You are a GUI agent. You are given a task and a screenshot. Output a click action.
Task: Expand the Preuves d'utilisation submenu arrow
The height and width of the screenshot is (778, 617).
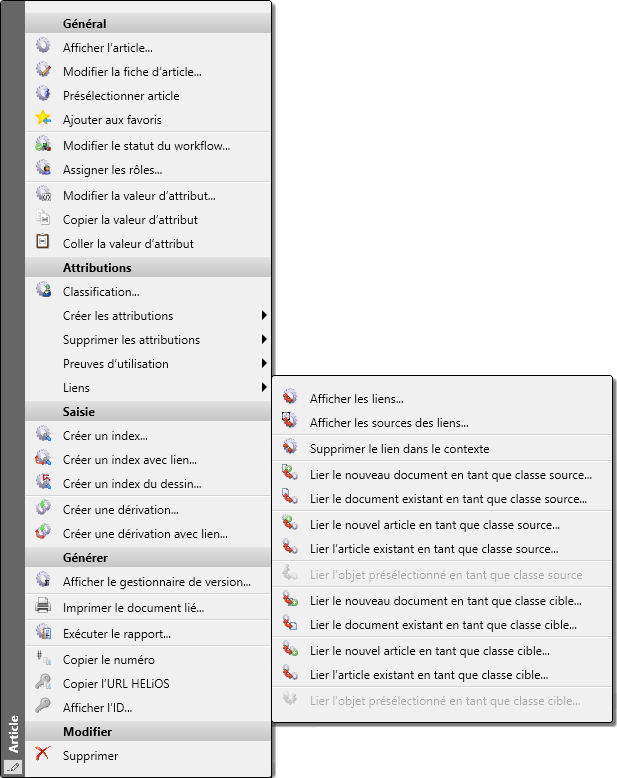264,363
